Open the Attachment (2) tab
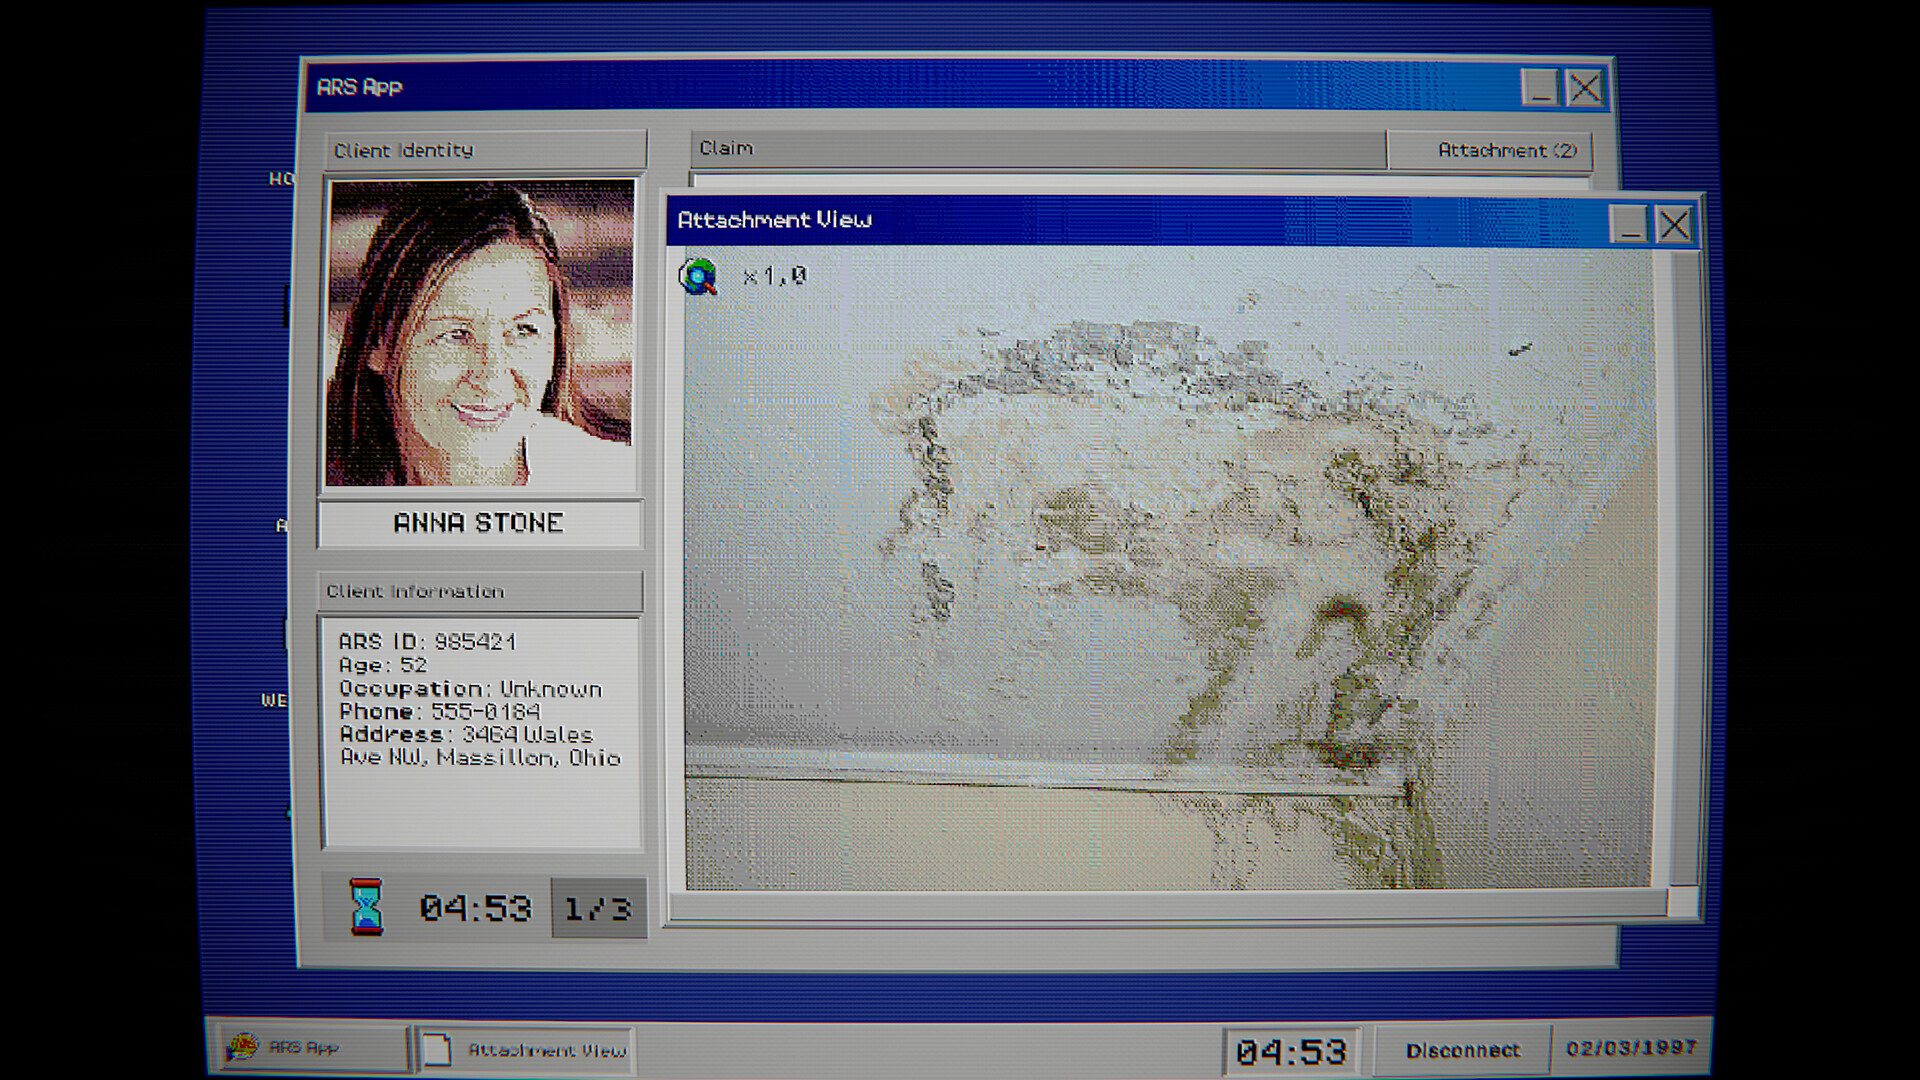Image resolution: width=1920 pixels, height=1080 pixels. [1489, 150]
